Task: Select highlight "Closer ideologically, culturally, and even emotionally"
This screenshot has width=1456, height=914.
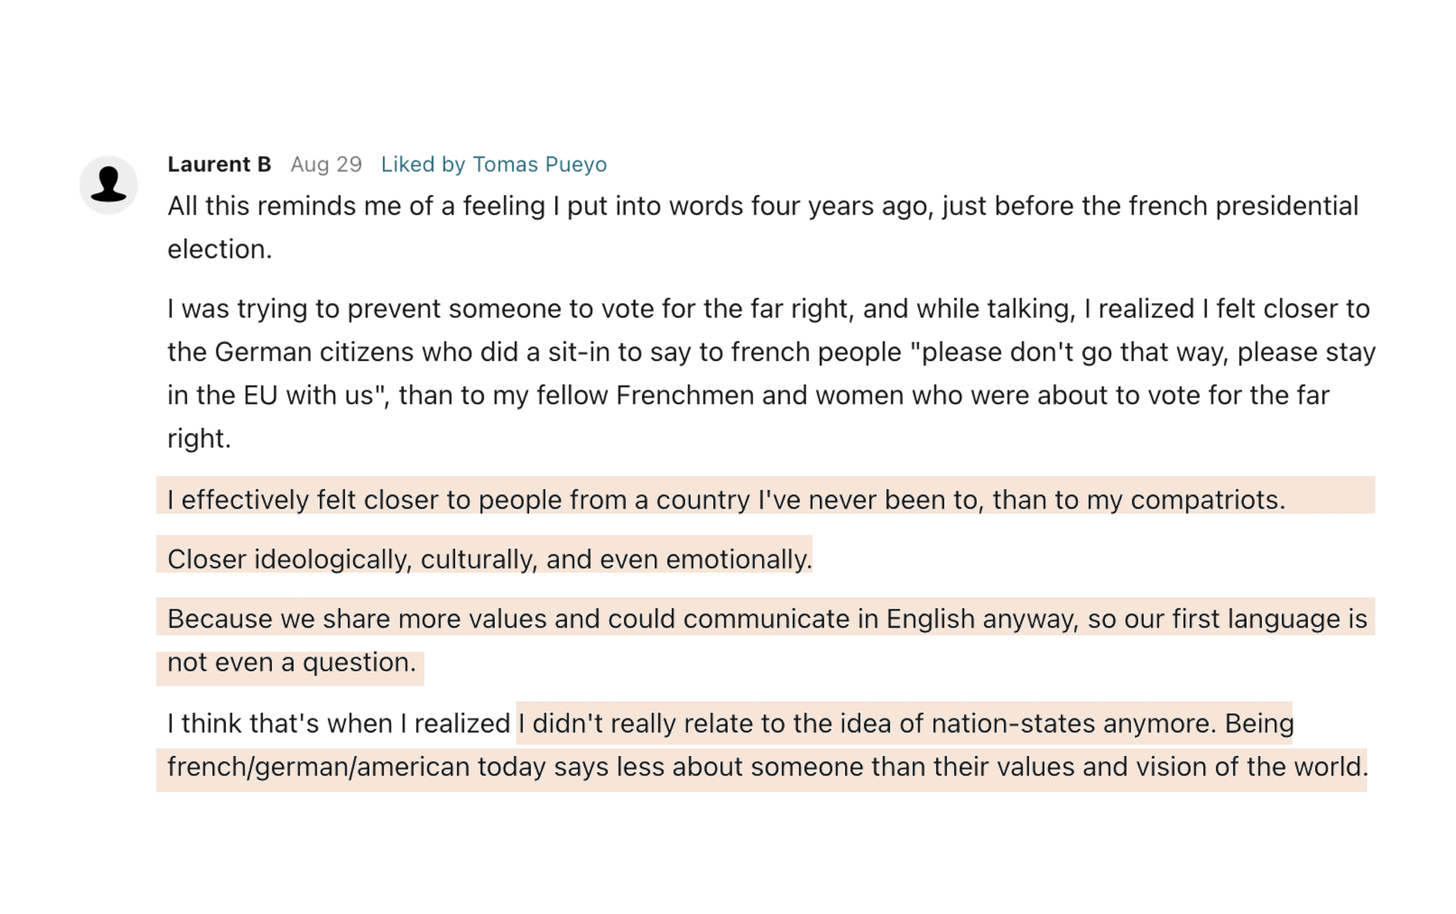Action: 489,559
